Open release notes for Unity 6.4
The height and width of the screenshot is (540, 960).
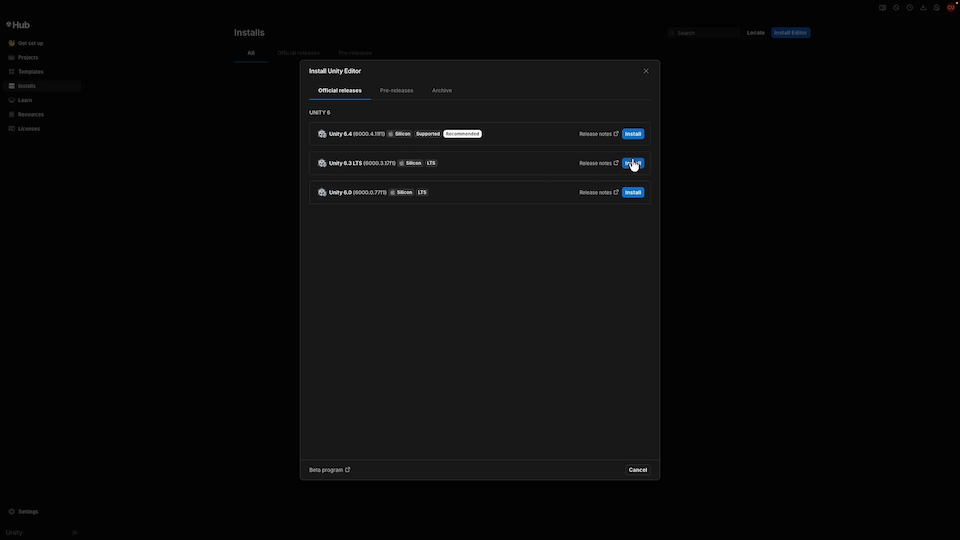(598, 133)
